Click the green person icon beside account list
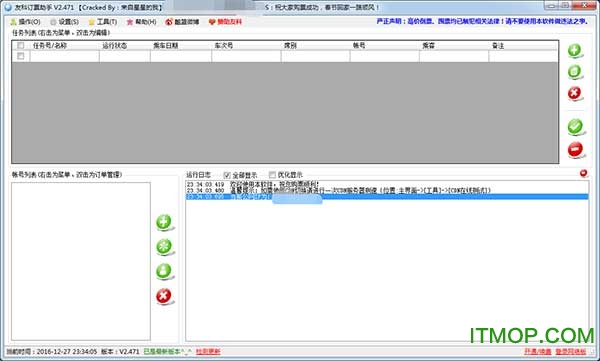This screenshot has width=600, height=361. [164, 271]
